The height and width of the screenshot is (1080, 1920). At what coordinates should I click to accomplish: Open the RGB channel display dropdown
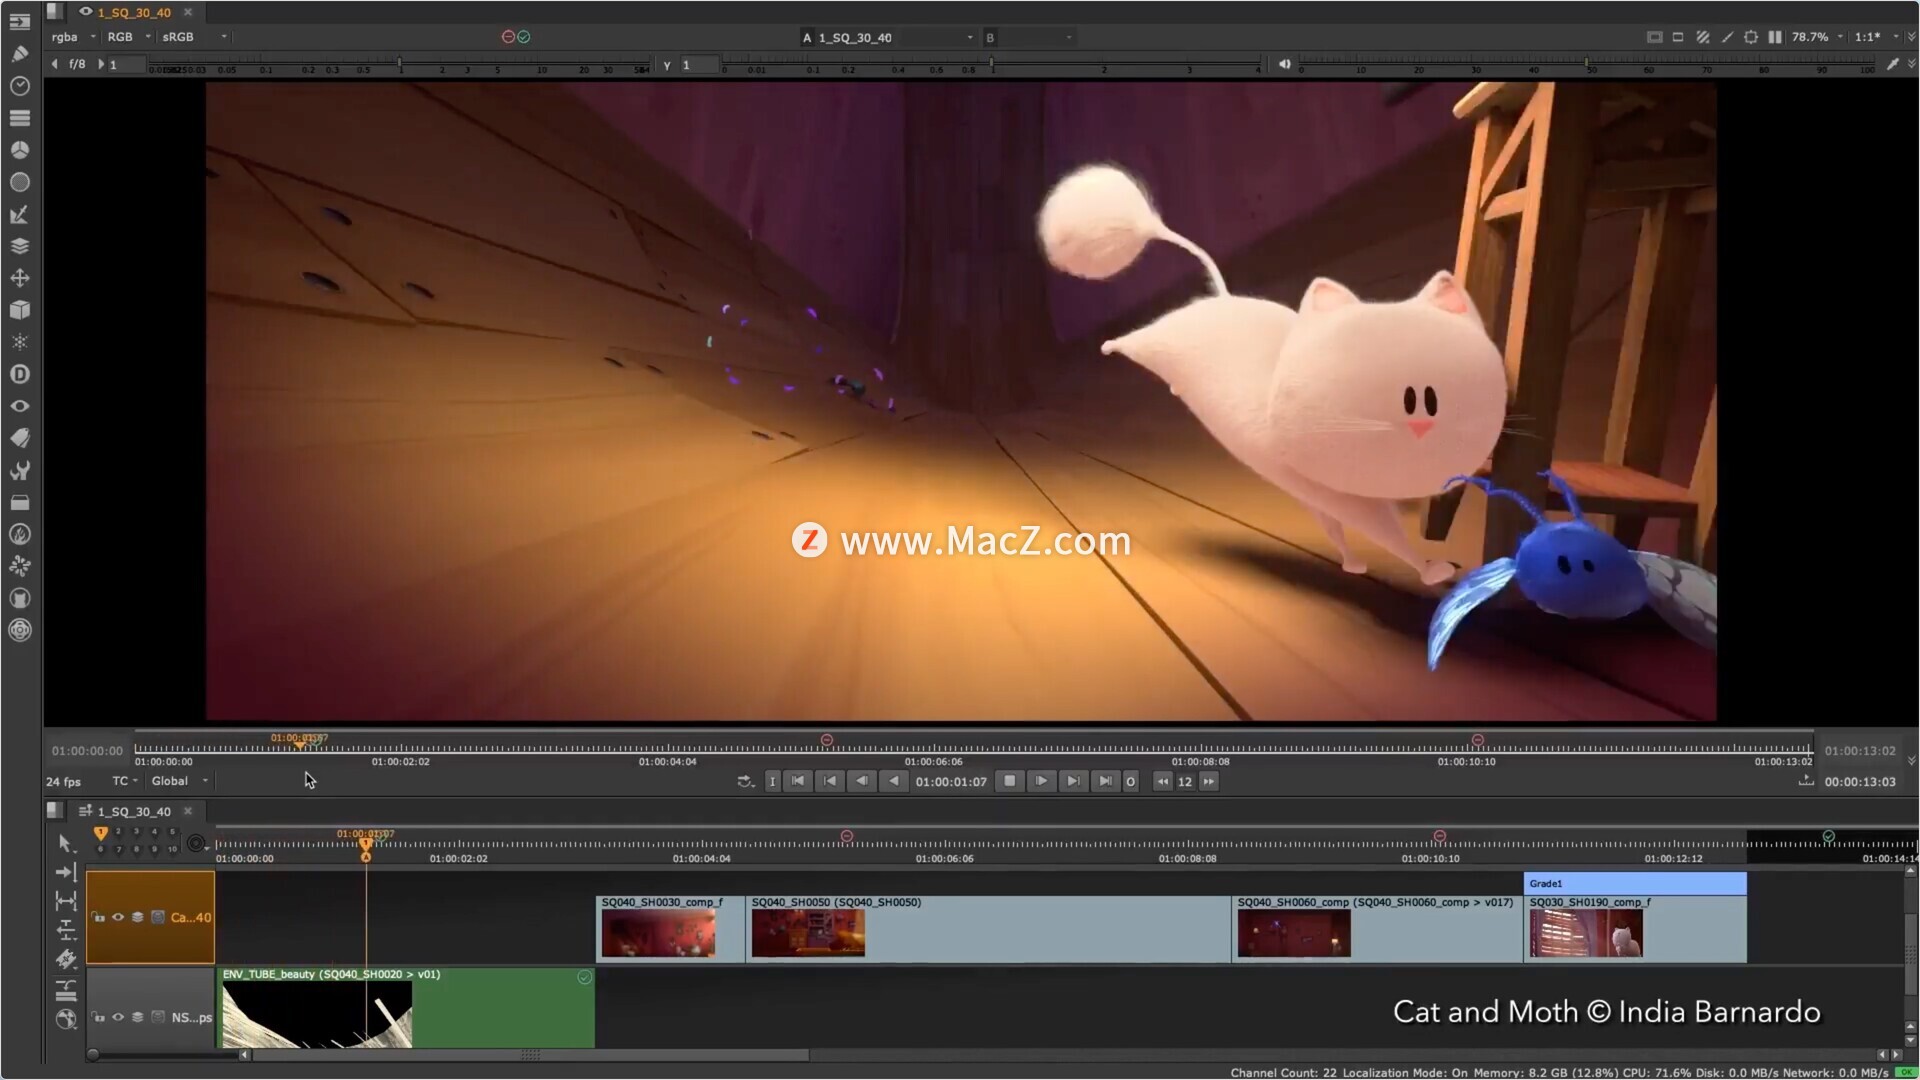click(129, 37)
